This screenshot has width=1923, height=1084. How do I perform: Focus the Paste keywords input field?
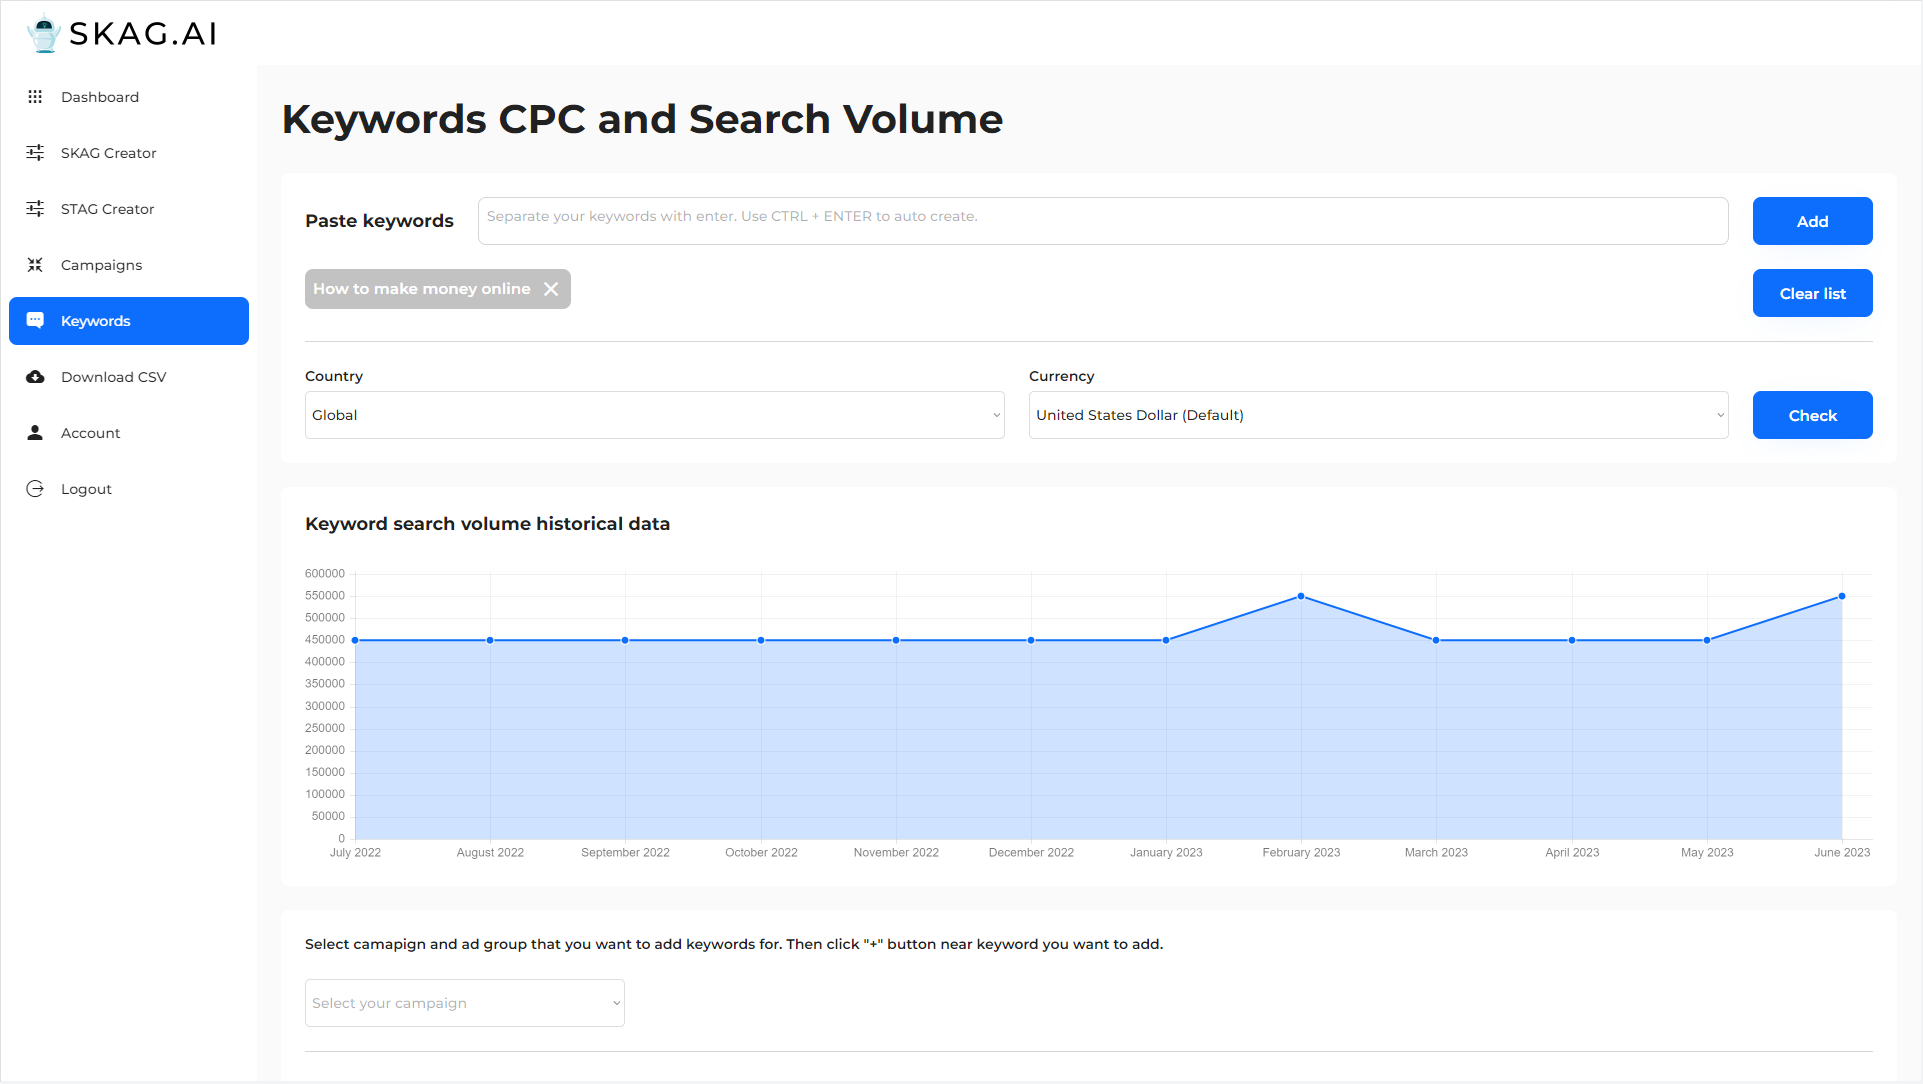(1102, 221)
